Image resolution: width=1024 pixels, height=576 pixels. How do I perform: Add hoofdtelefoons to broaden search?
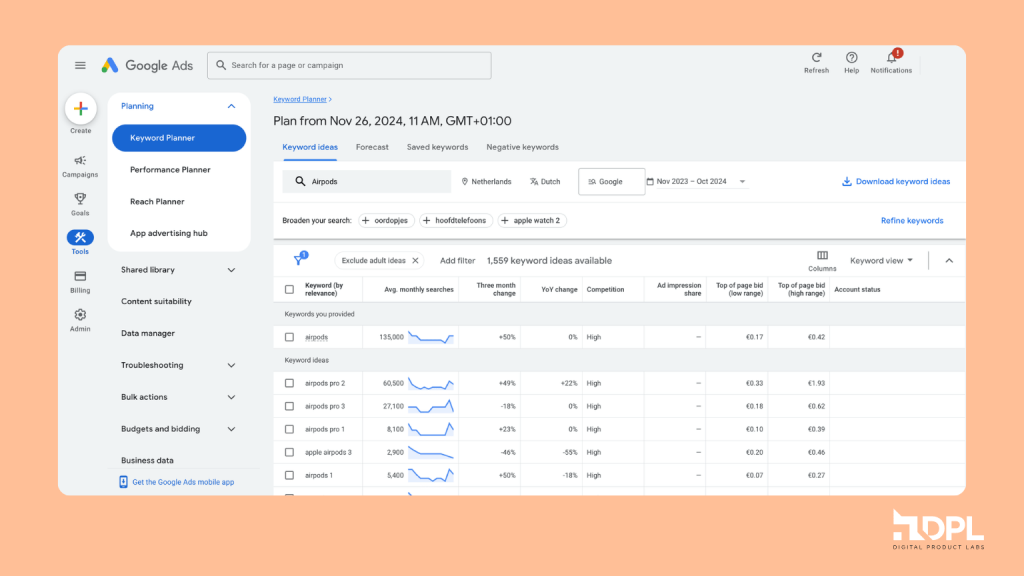click(456, 221)
